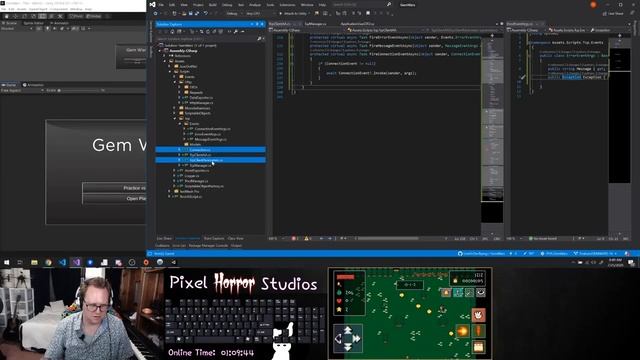Click the purple Visual Studio taskbar icon
This screenshot has height=360, width=640.
(76, 262)
